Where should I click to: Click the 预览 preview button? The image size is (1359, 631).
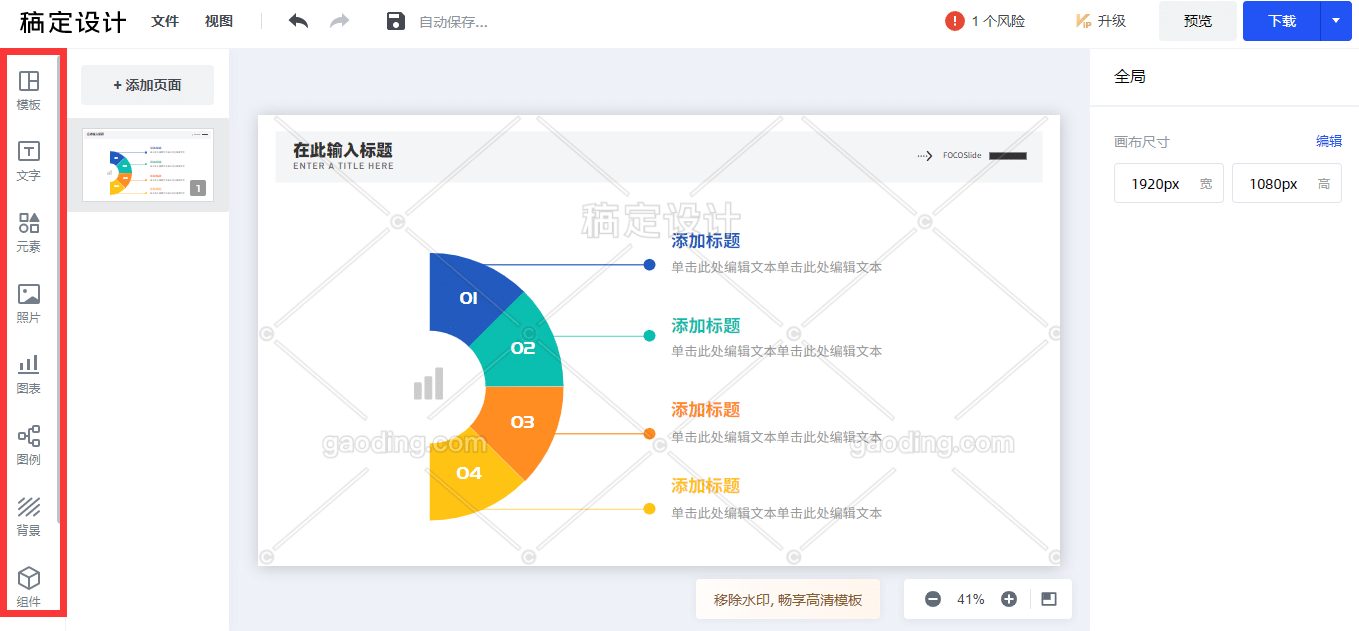point(1197,21)
